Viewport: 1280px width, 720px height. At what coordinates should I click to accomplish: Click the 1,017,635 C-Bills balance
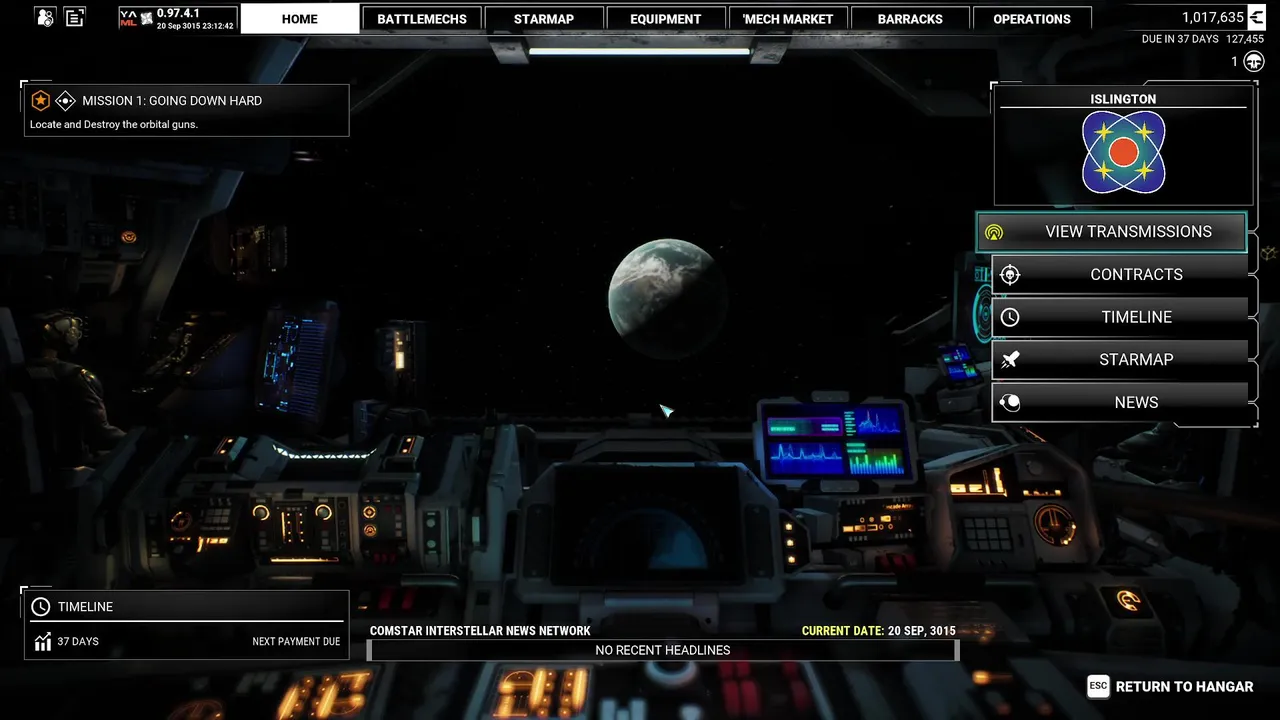coord(1212,17)
